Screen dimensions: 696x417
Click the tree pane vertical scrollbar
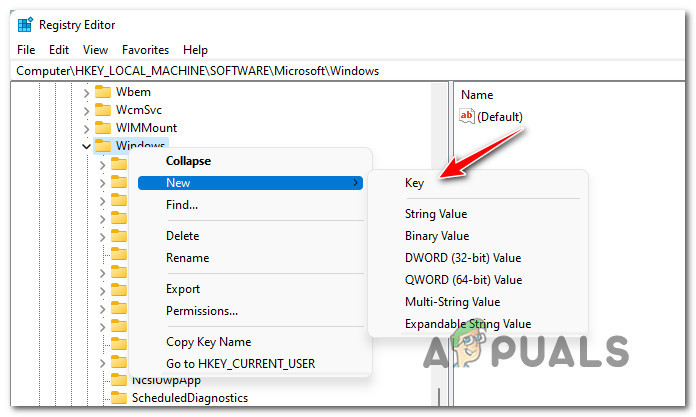click(439, 244)
